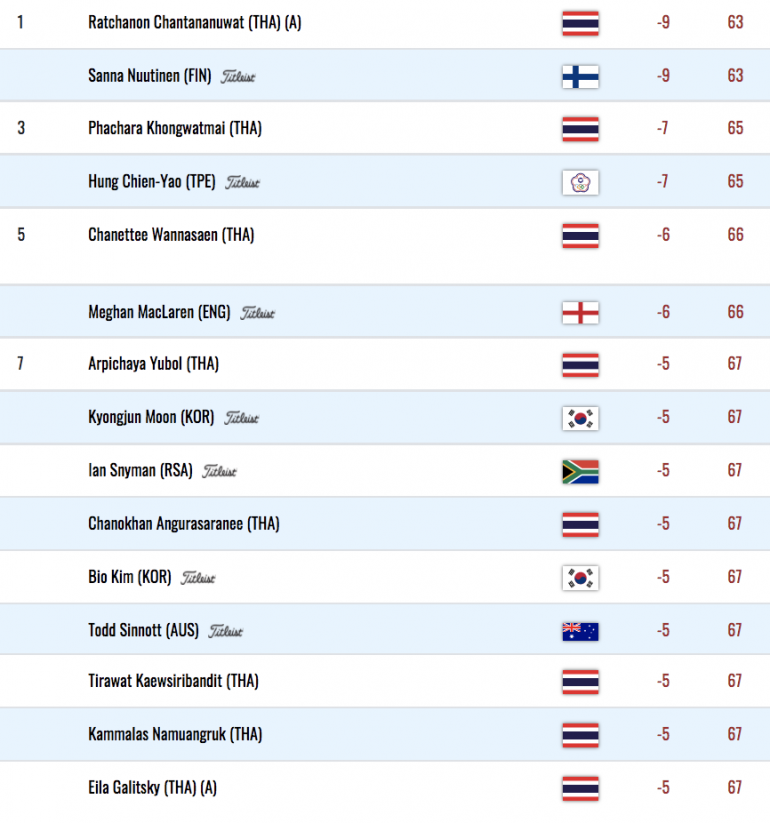770x823 pixels.
Task: Click Korea flag beside Kyongjun Moon
Action: (x=580, y=418)
